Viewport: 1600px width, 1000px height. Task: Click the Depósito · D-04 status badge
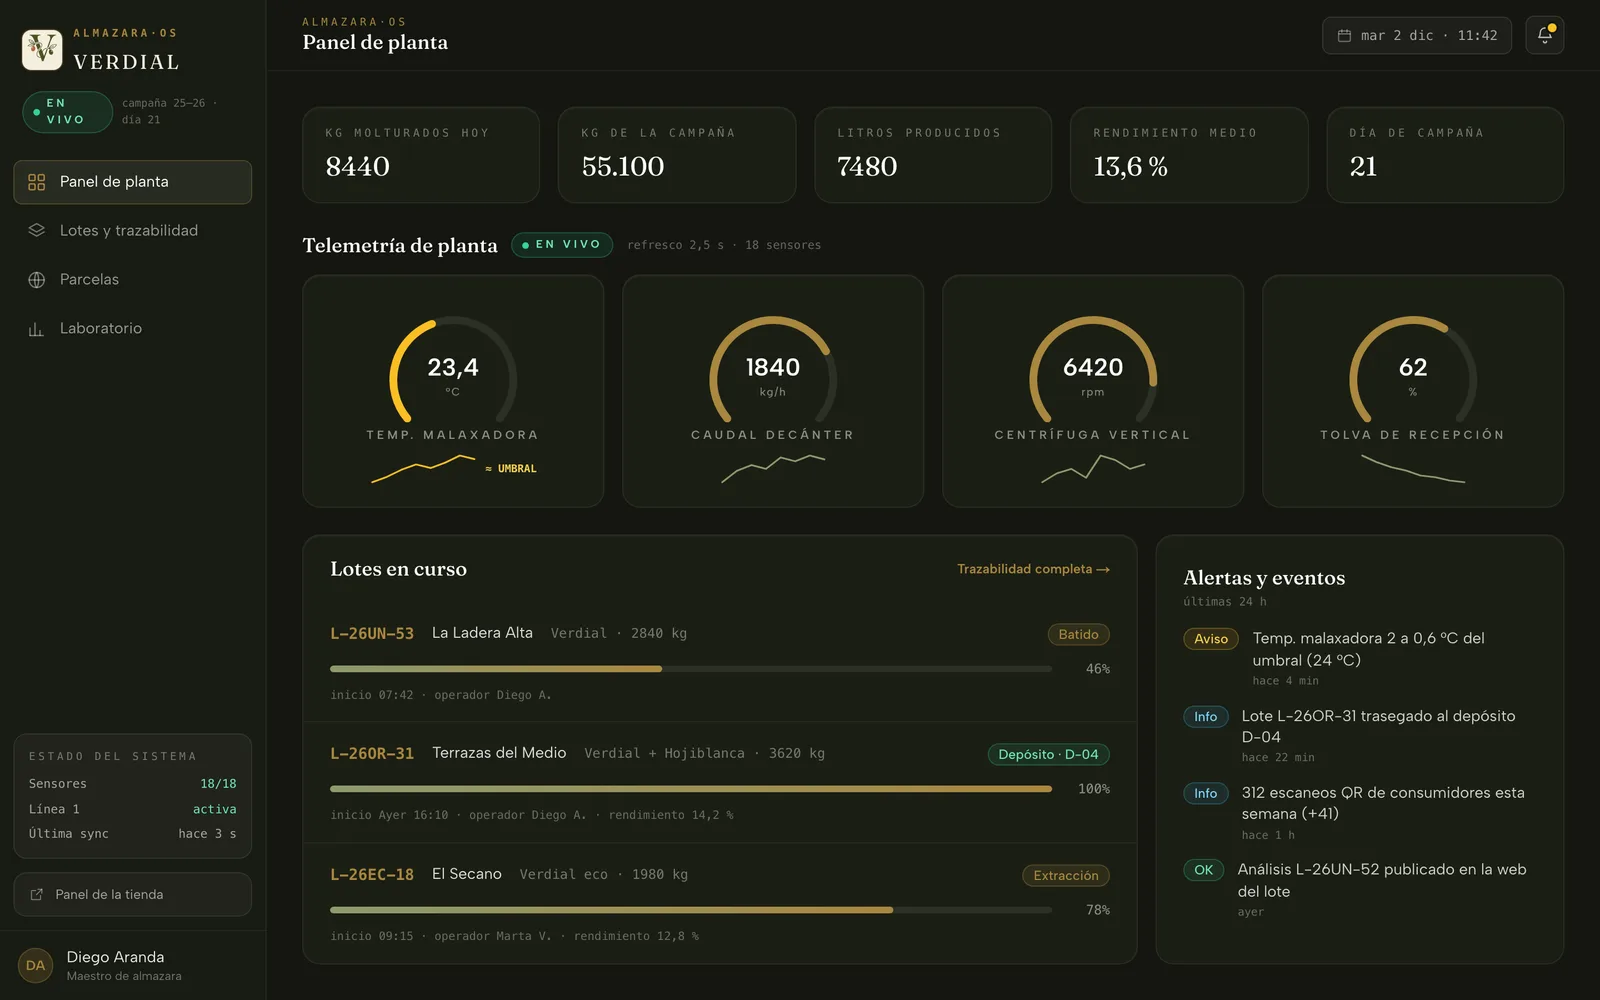pyautogui.click(x=1048, y=754)
